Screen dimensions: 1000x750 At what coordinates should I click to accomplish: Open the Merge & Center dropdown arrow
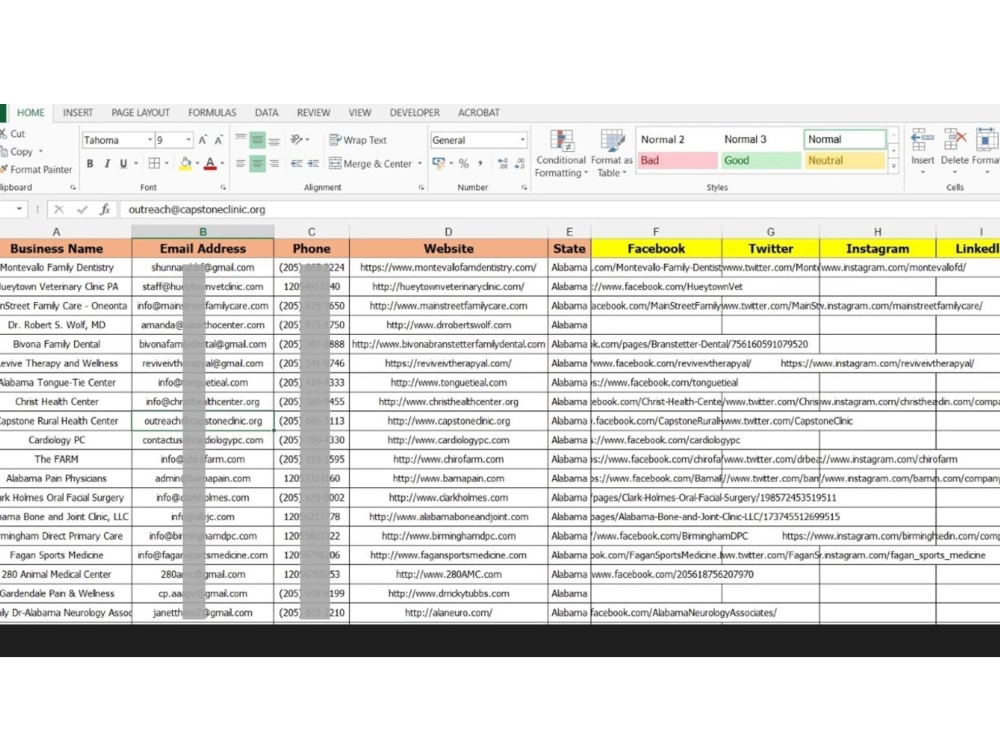coord(420,164)
